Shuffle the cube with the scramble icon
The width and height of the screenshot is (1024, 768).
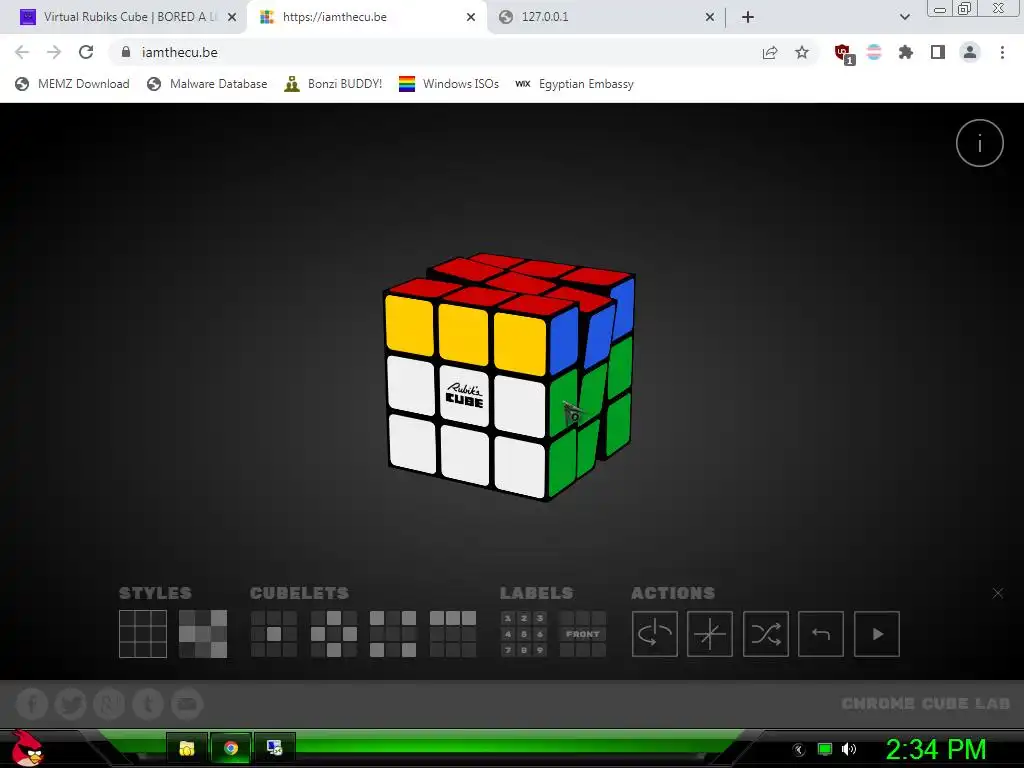765,633
